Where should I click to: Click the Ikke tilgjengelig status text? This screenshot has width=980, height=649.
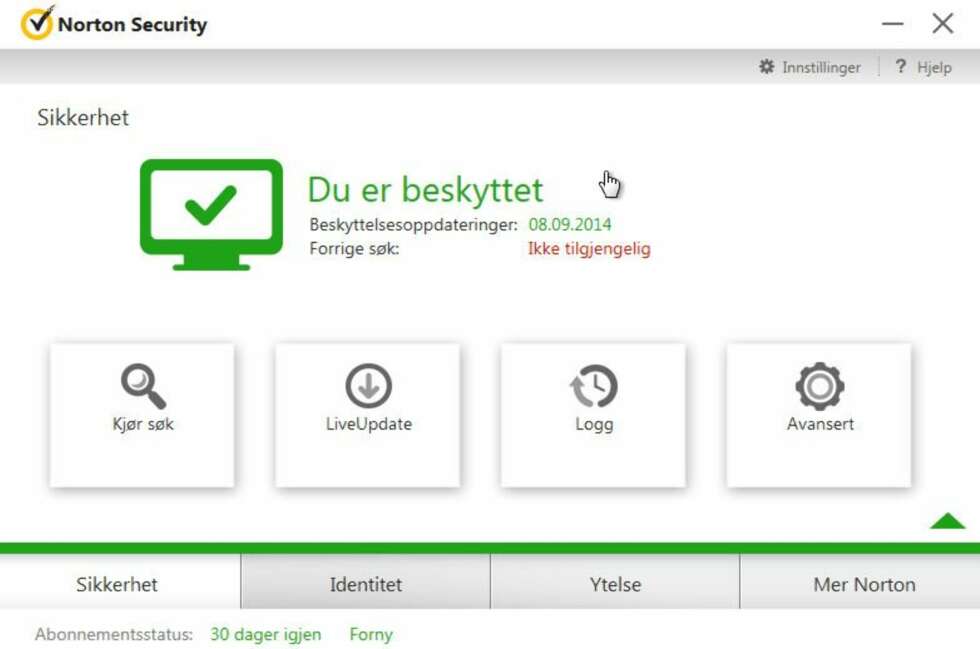589,249
